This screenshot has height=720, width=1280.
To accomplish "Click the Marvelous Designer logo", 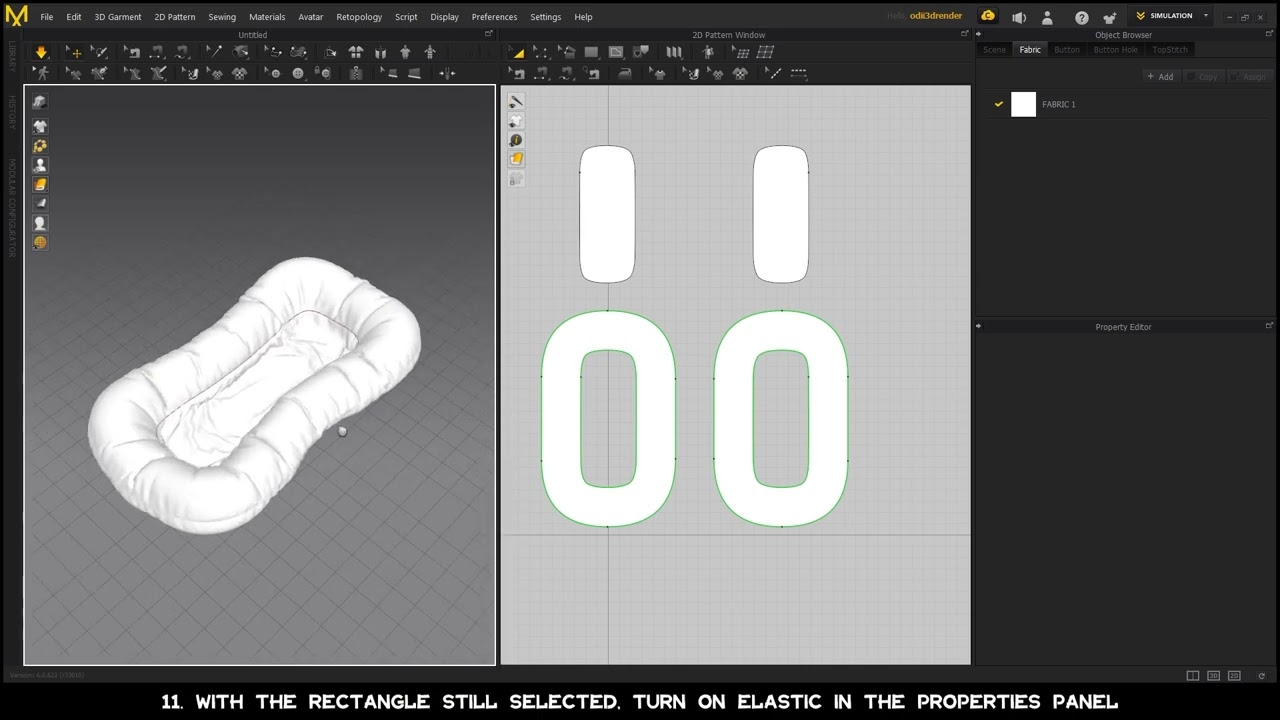I will click(x=16, y=16).
